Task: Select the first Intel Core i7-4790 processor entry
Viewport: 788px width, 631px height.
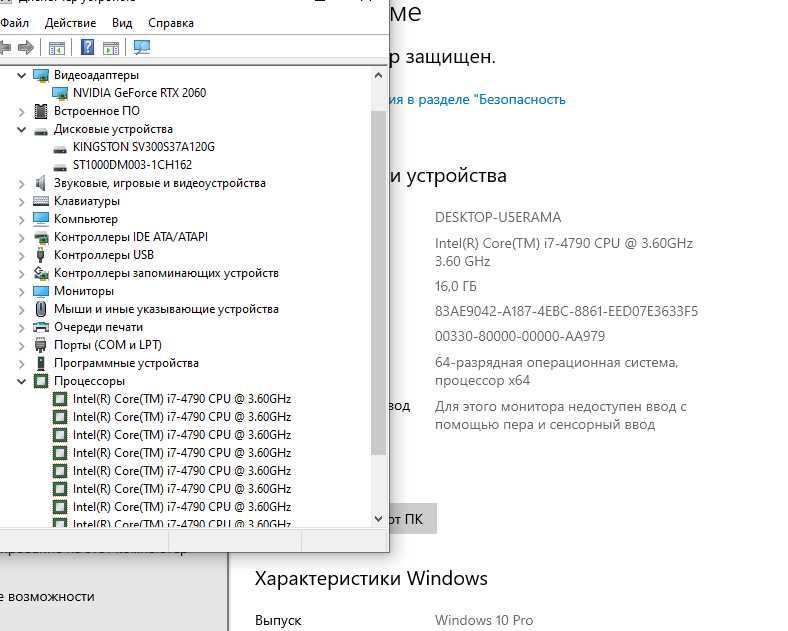Action: (x=182, y=399)
